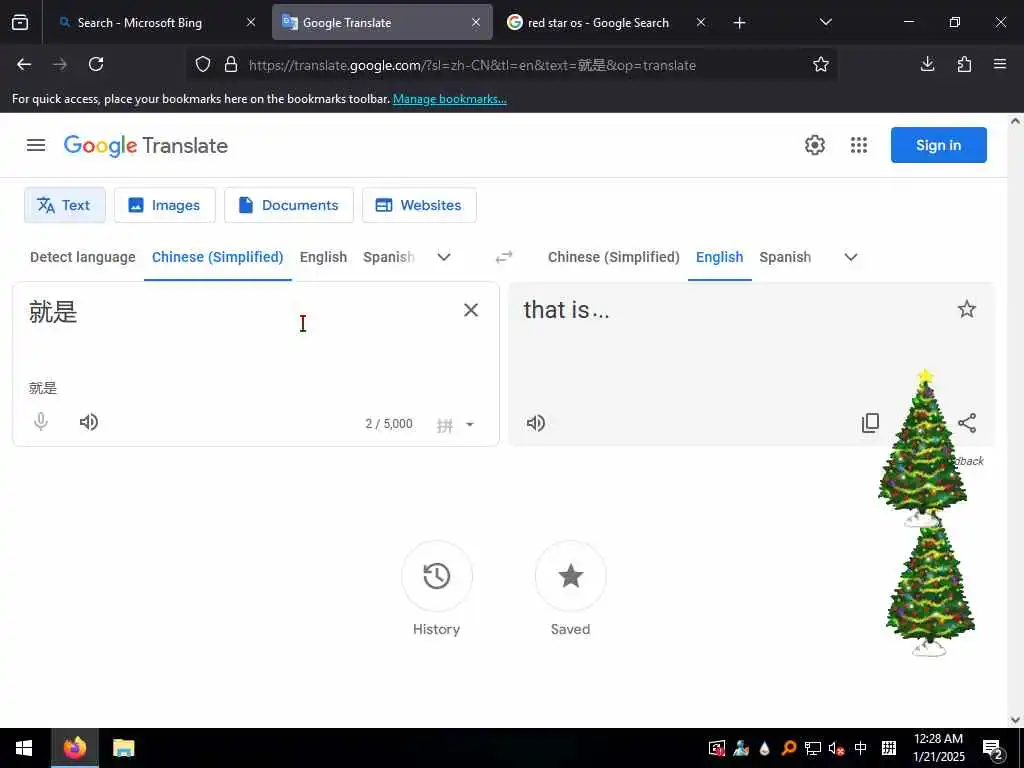Swap source and target languages
1024x768 pixels.
[504, 257]
